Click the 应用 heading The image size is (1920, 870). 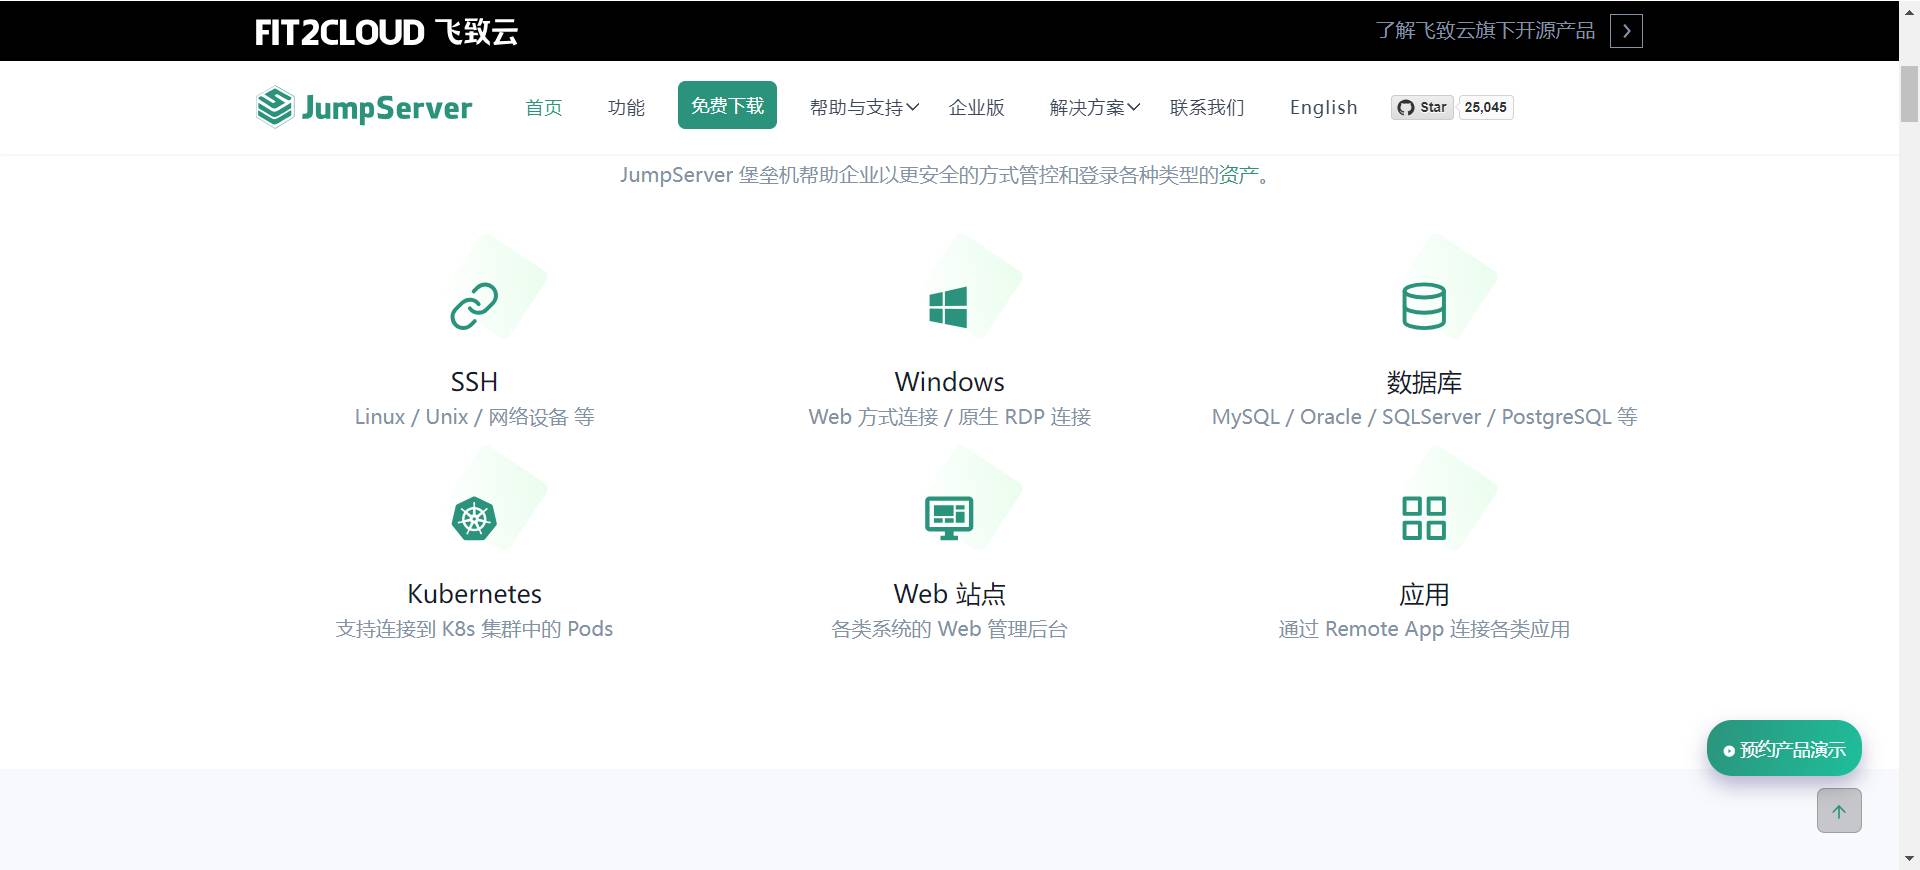click(x=1424, y=594)
